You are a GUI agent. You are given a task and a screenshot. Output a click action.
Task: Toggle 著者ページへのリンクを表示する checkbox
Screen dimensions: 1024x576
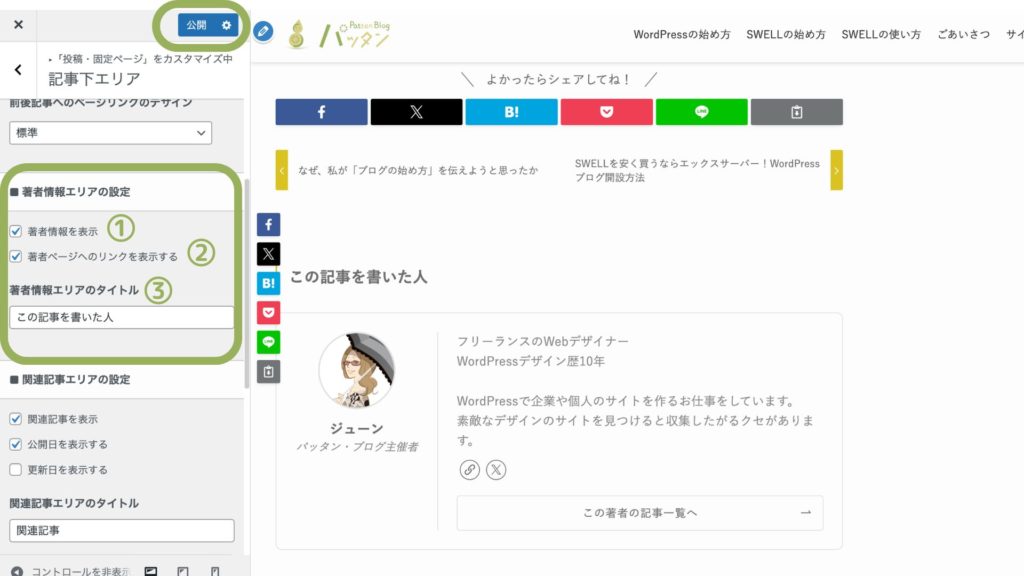coord(16,256)
